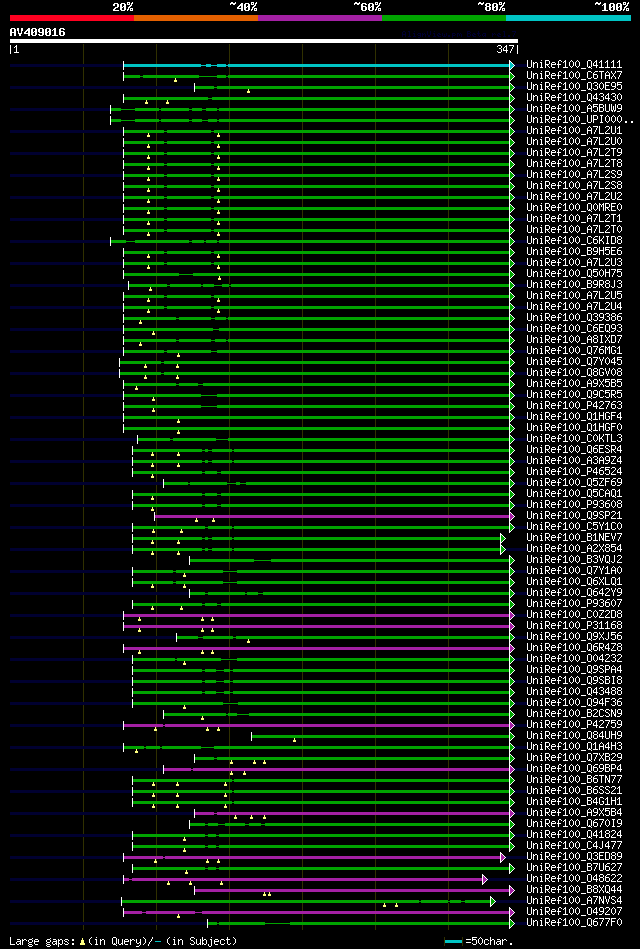Image resolution: width=640 pixels, height=949 pixels.
Task: Click the UniRef100_C6KID8 label
Action: click(574, 241)
